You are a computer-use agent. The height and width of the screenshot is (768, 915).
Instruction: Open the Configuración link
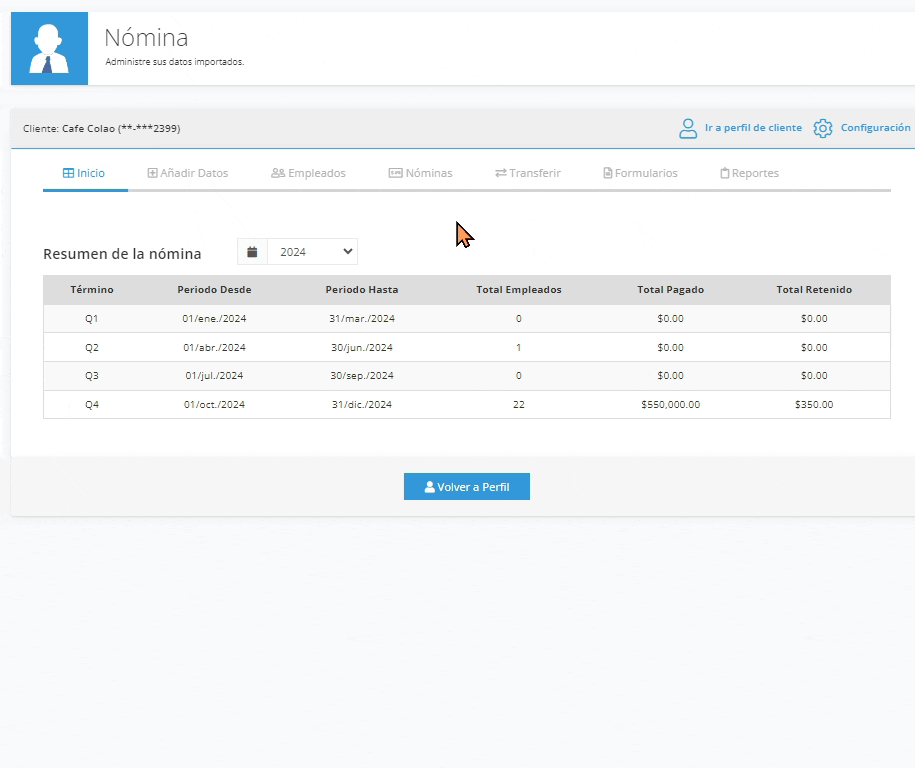tap(875, 128)
